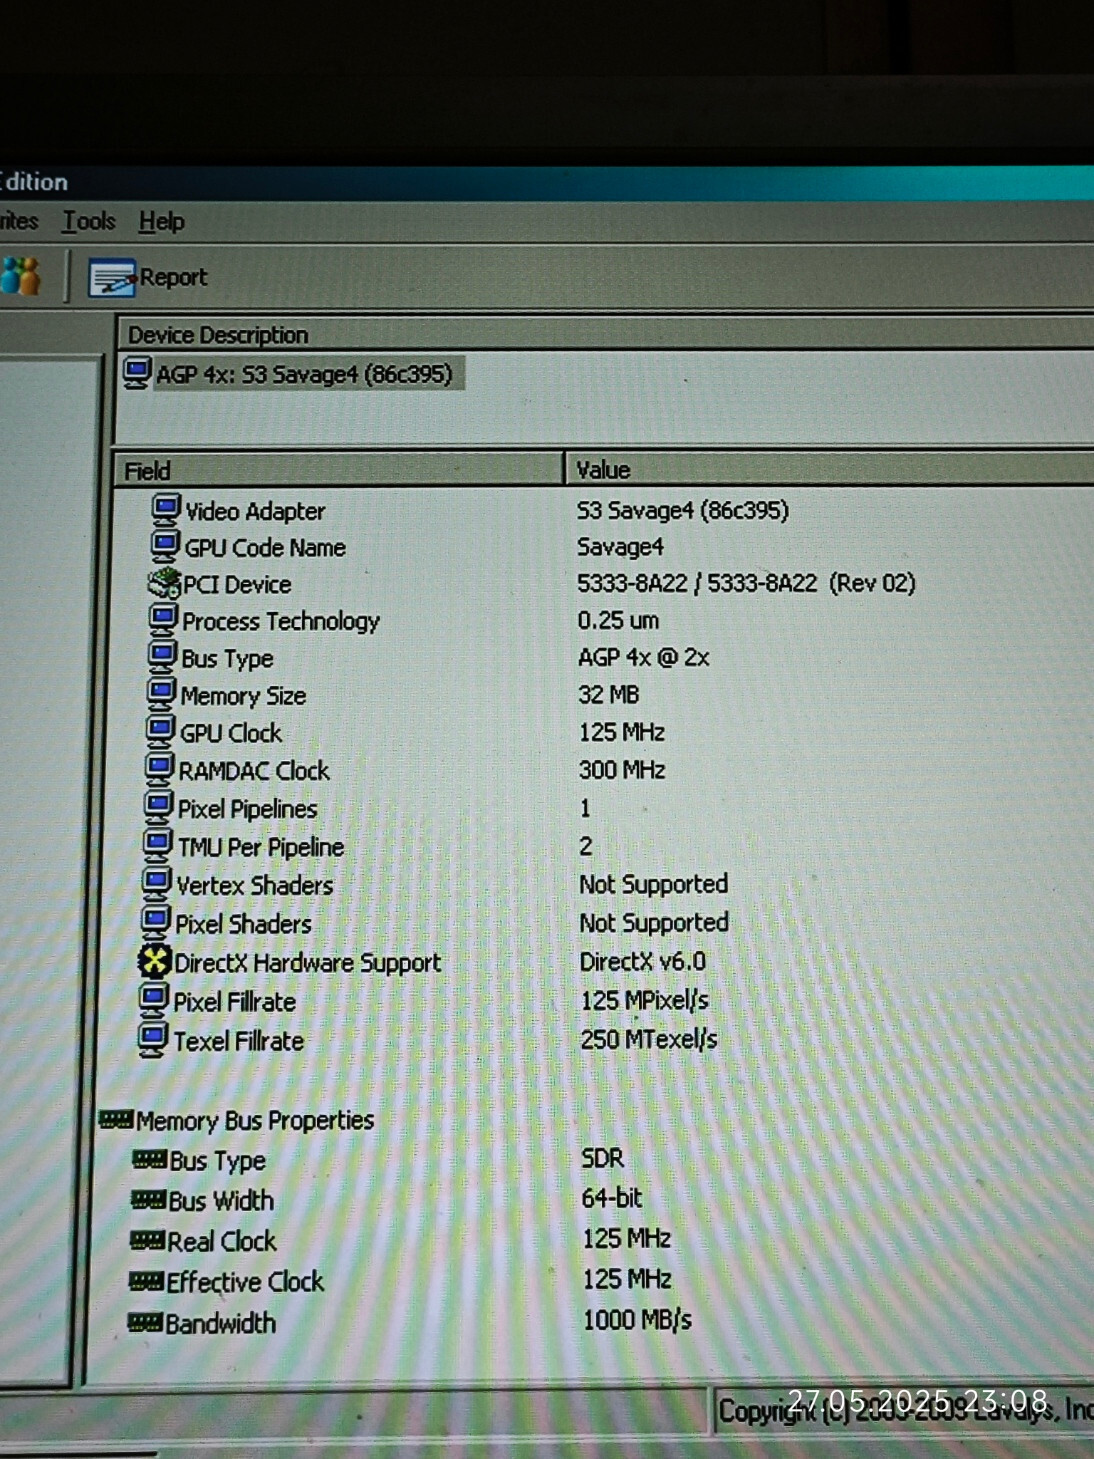Image resolution: width=1094 pixels, height=1459 pixels.
Task: Open the Help menu
Action: [161, 221]
